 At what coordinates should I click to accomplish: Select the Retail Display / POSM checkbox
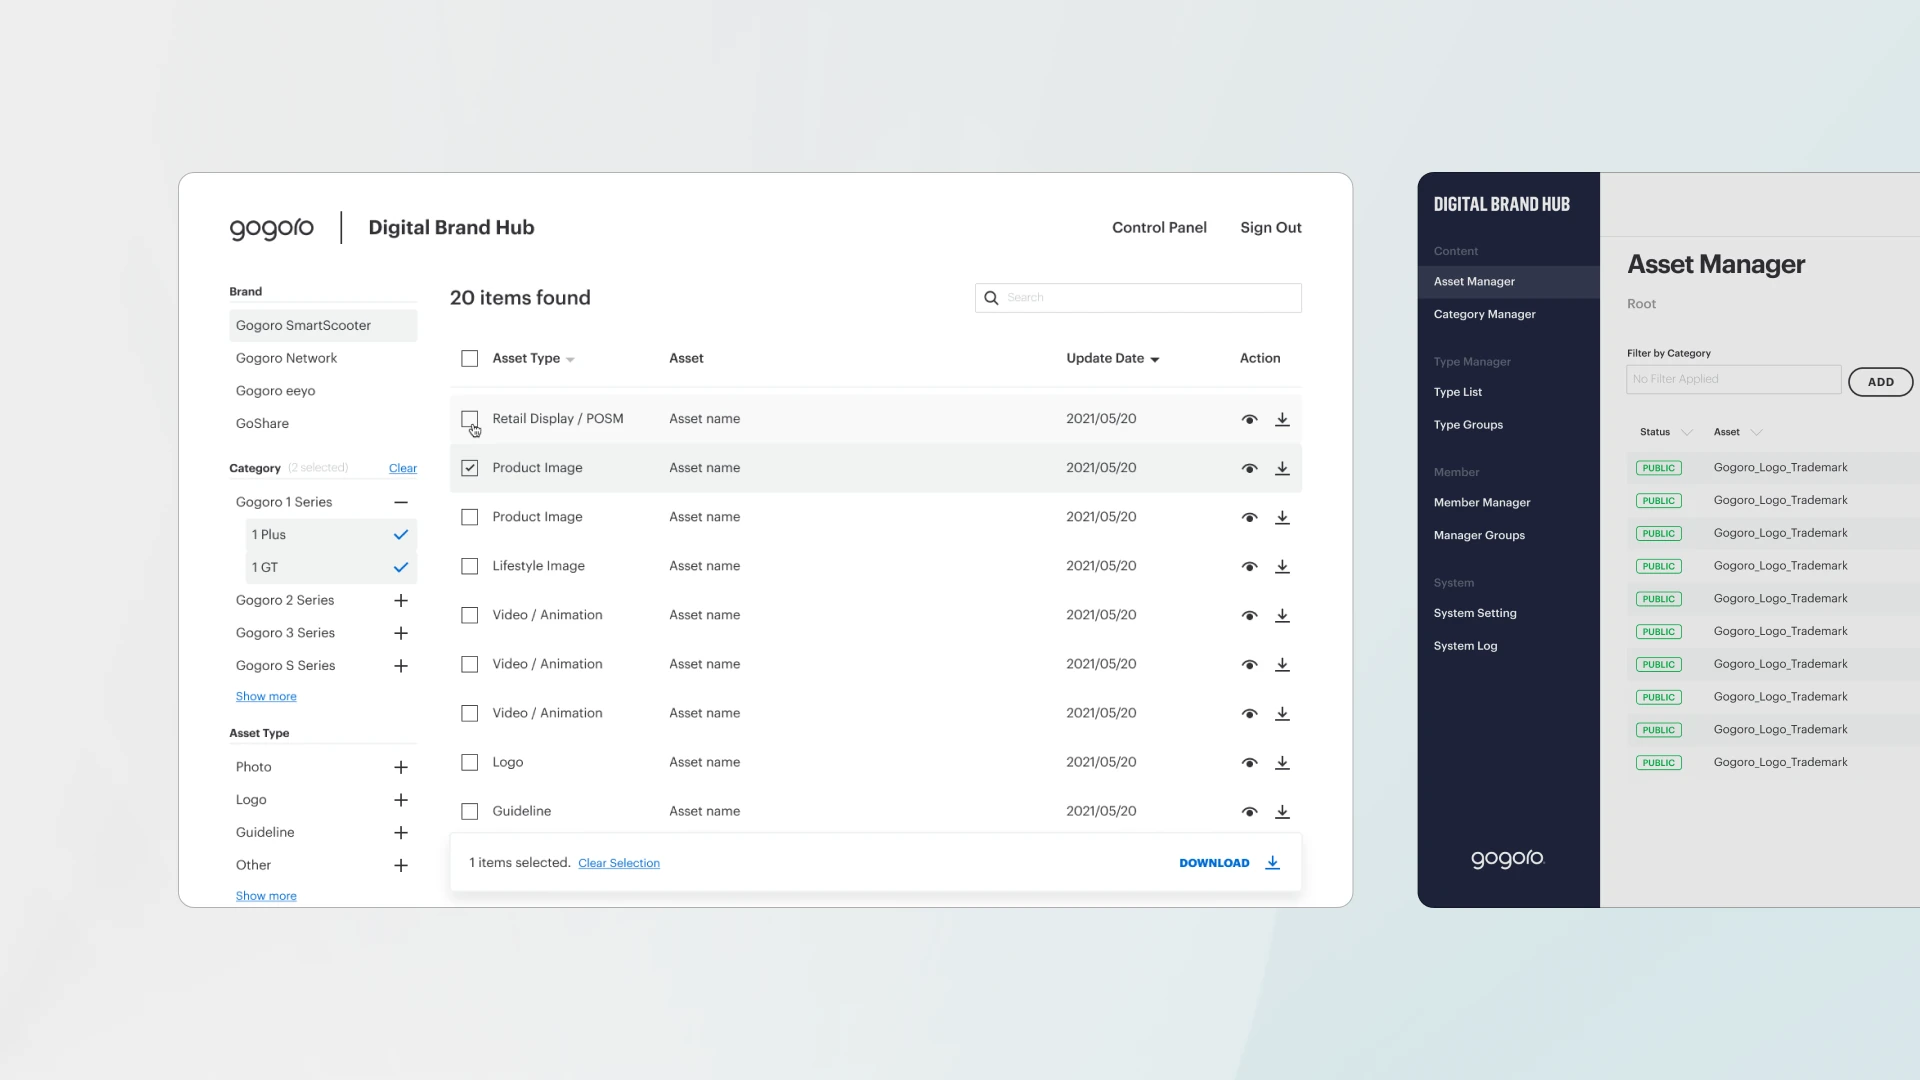[x=469, y=419]
